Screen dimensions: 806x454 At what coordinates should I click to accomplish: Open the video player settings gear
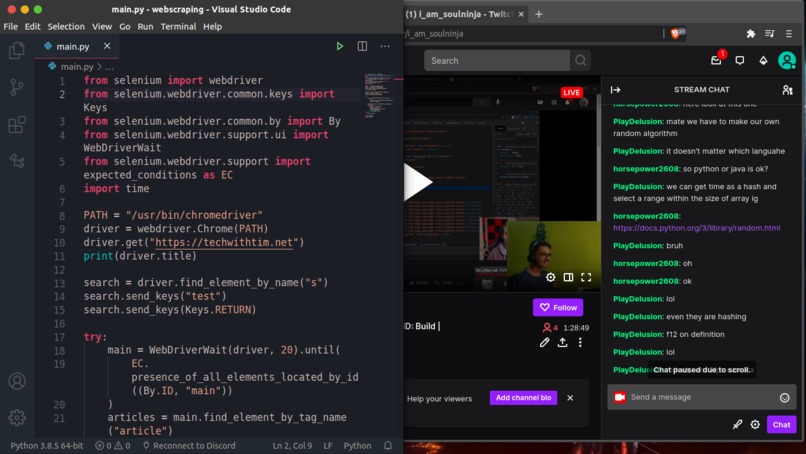tap(551, 278)
